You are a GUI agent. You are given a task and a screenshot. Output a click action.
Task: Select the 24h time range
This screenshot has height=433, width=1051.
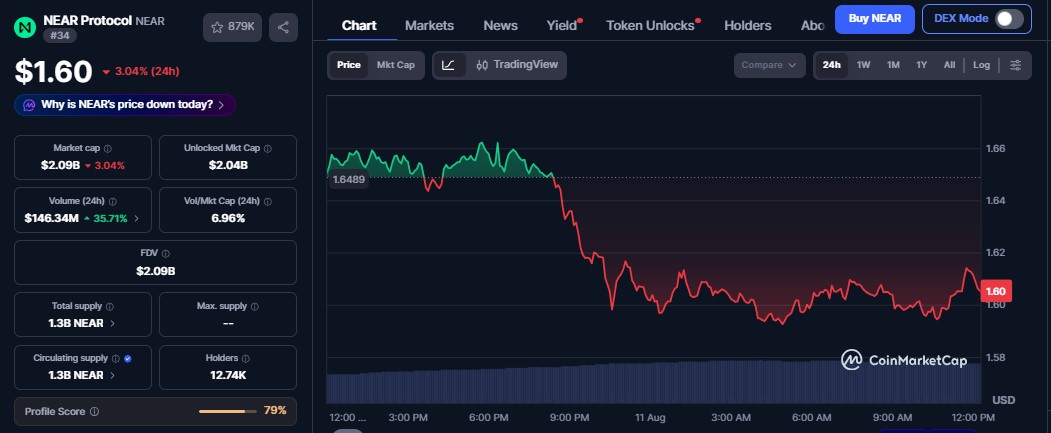point(832,65)
